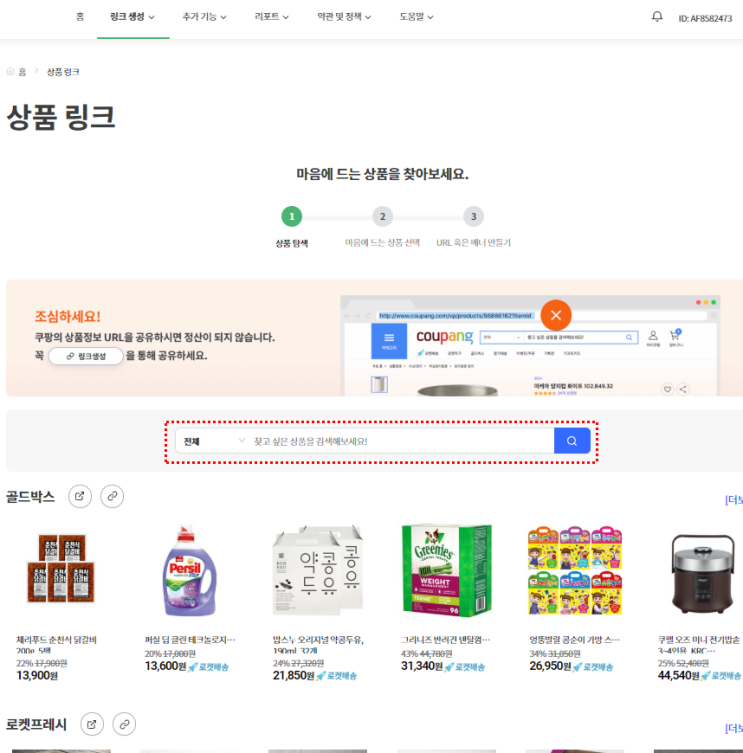Select the Persil detergent product image
Screen dimensions: 743x753
(x=190, y=570)
